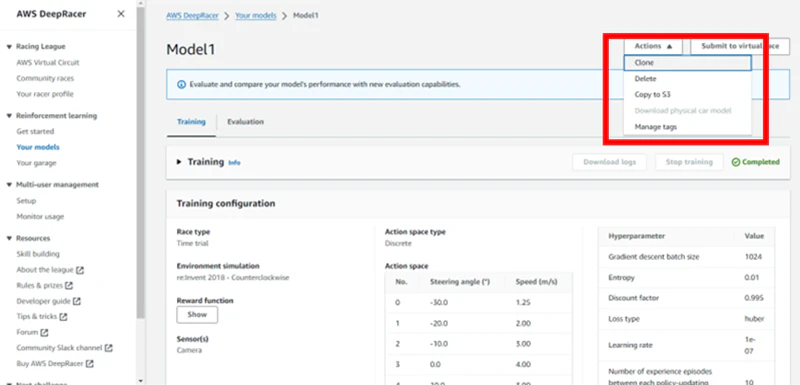Click the sidebar vertical scrollbar thumb
This screenshot has height=385, width=800.
140,163
